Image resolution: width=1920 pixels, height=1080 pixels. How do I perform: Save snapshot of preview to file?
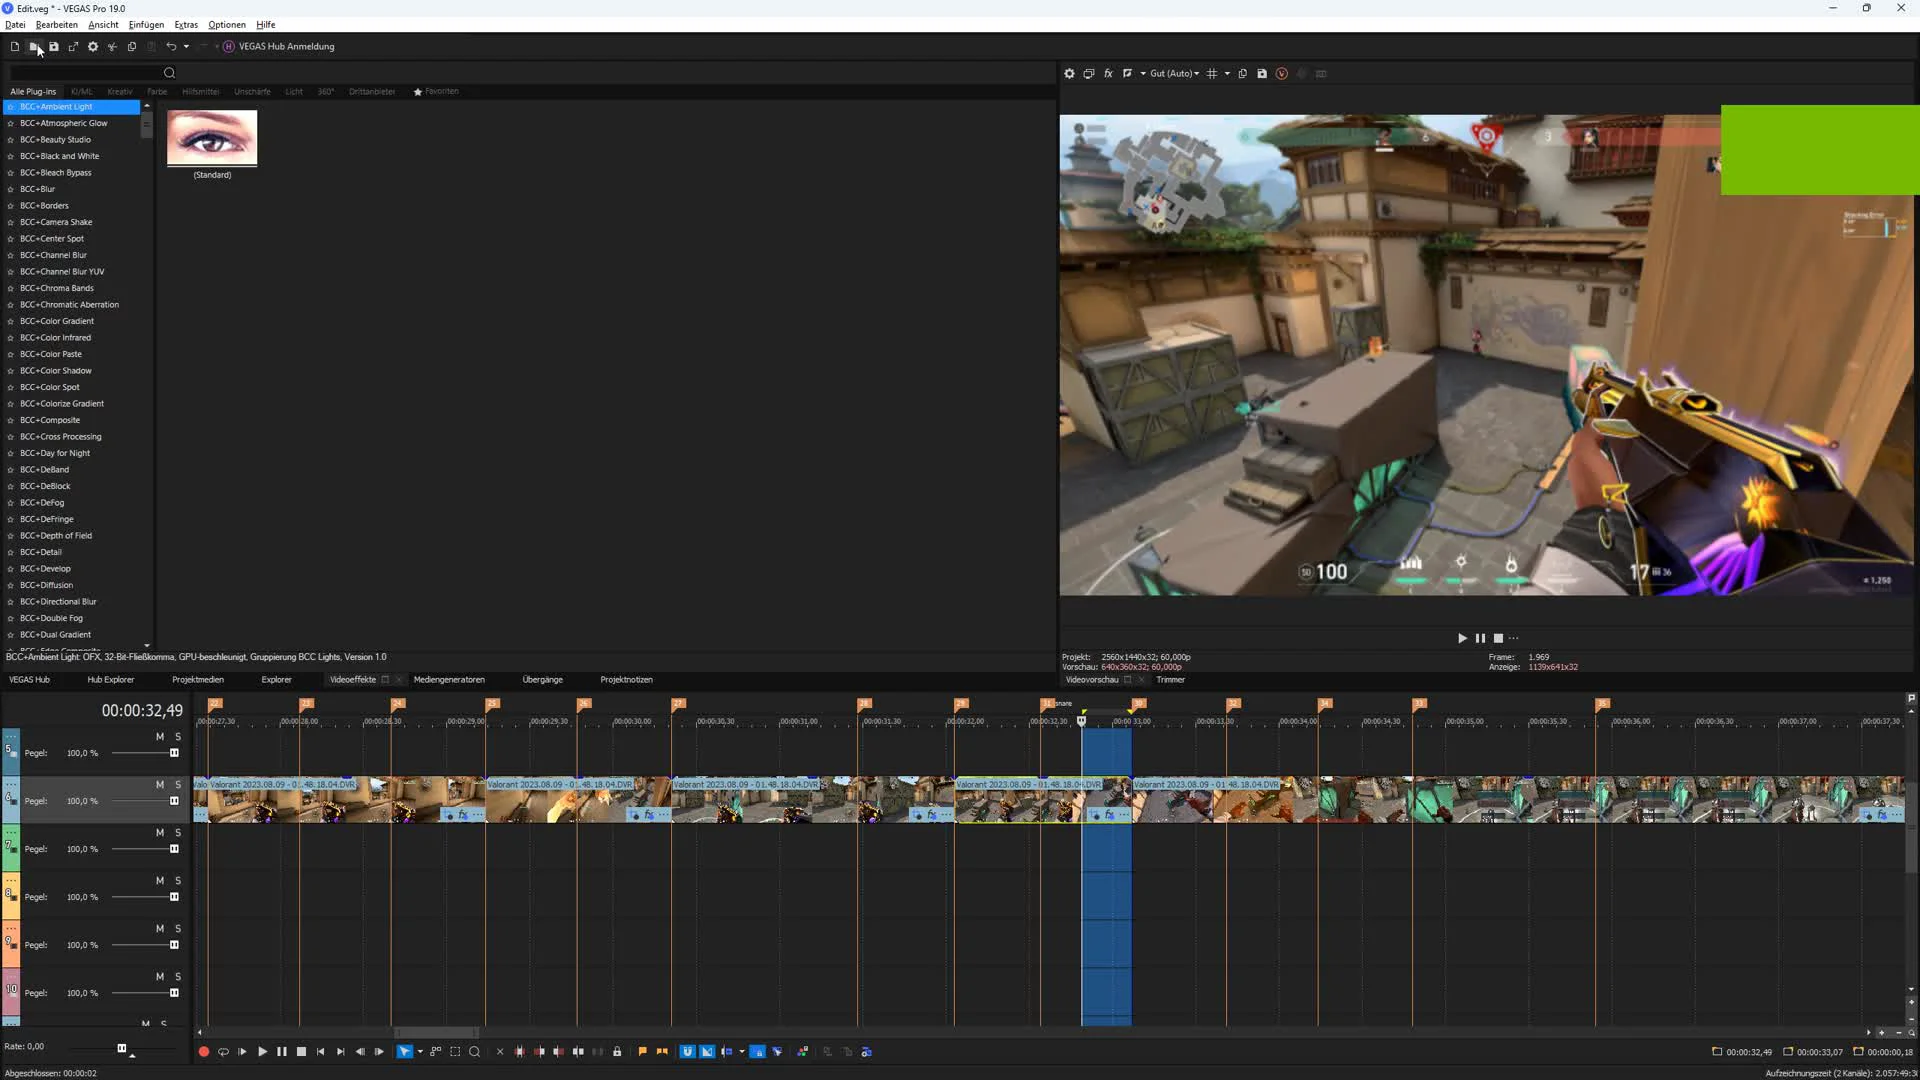pos(1262,74)
